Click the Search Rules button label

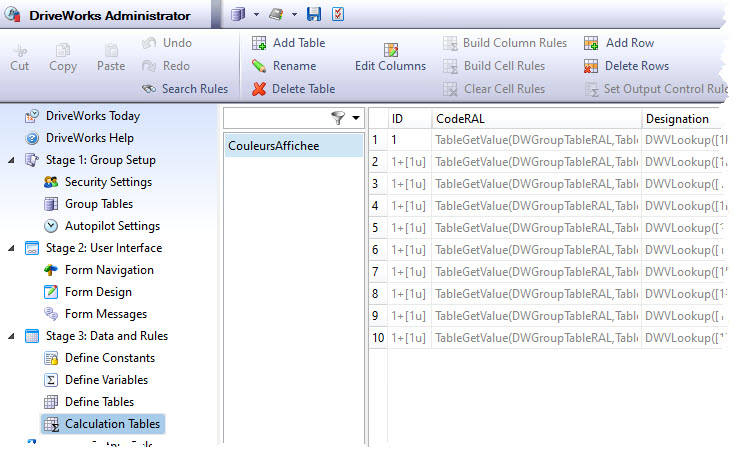tap(195, 89)
